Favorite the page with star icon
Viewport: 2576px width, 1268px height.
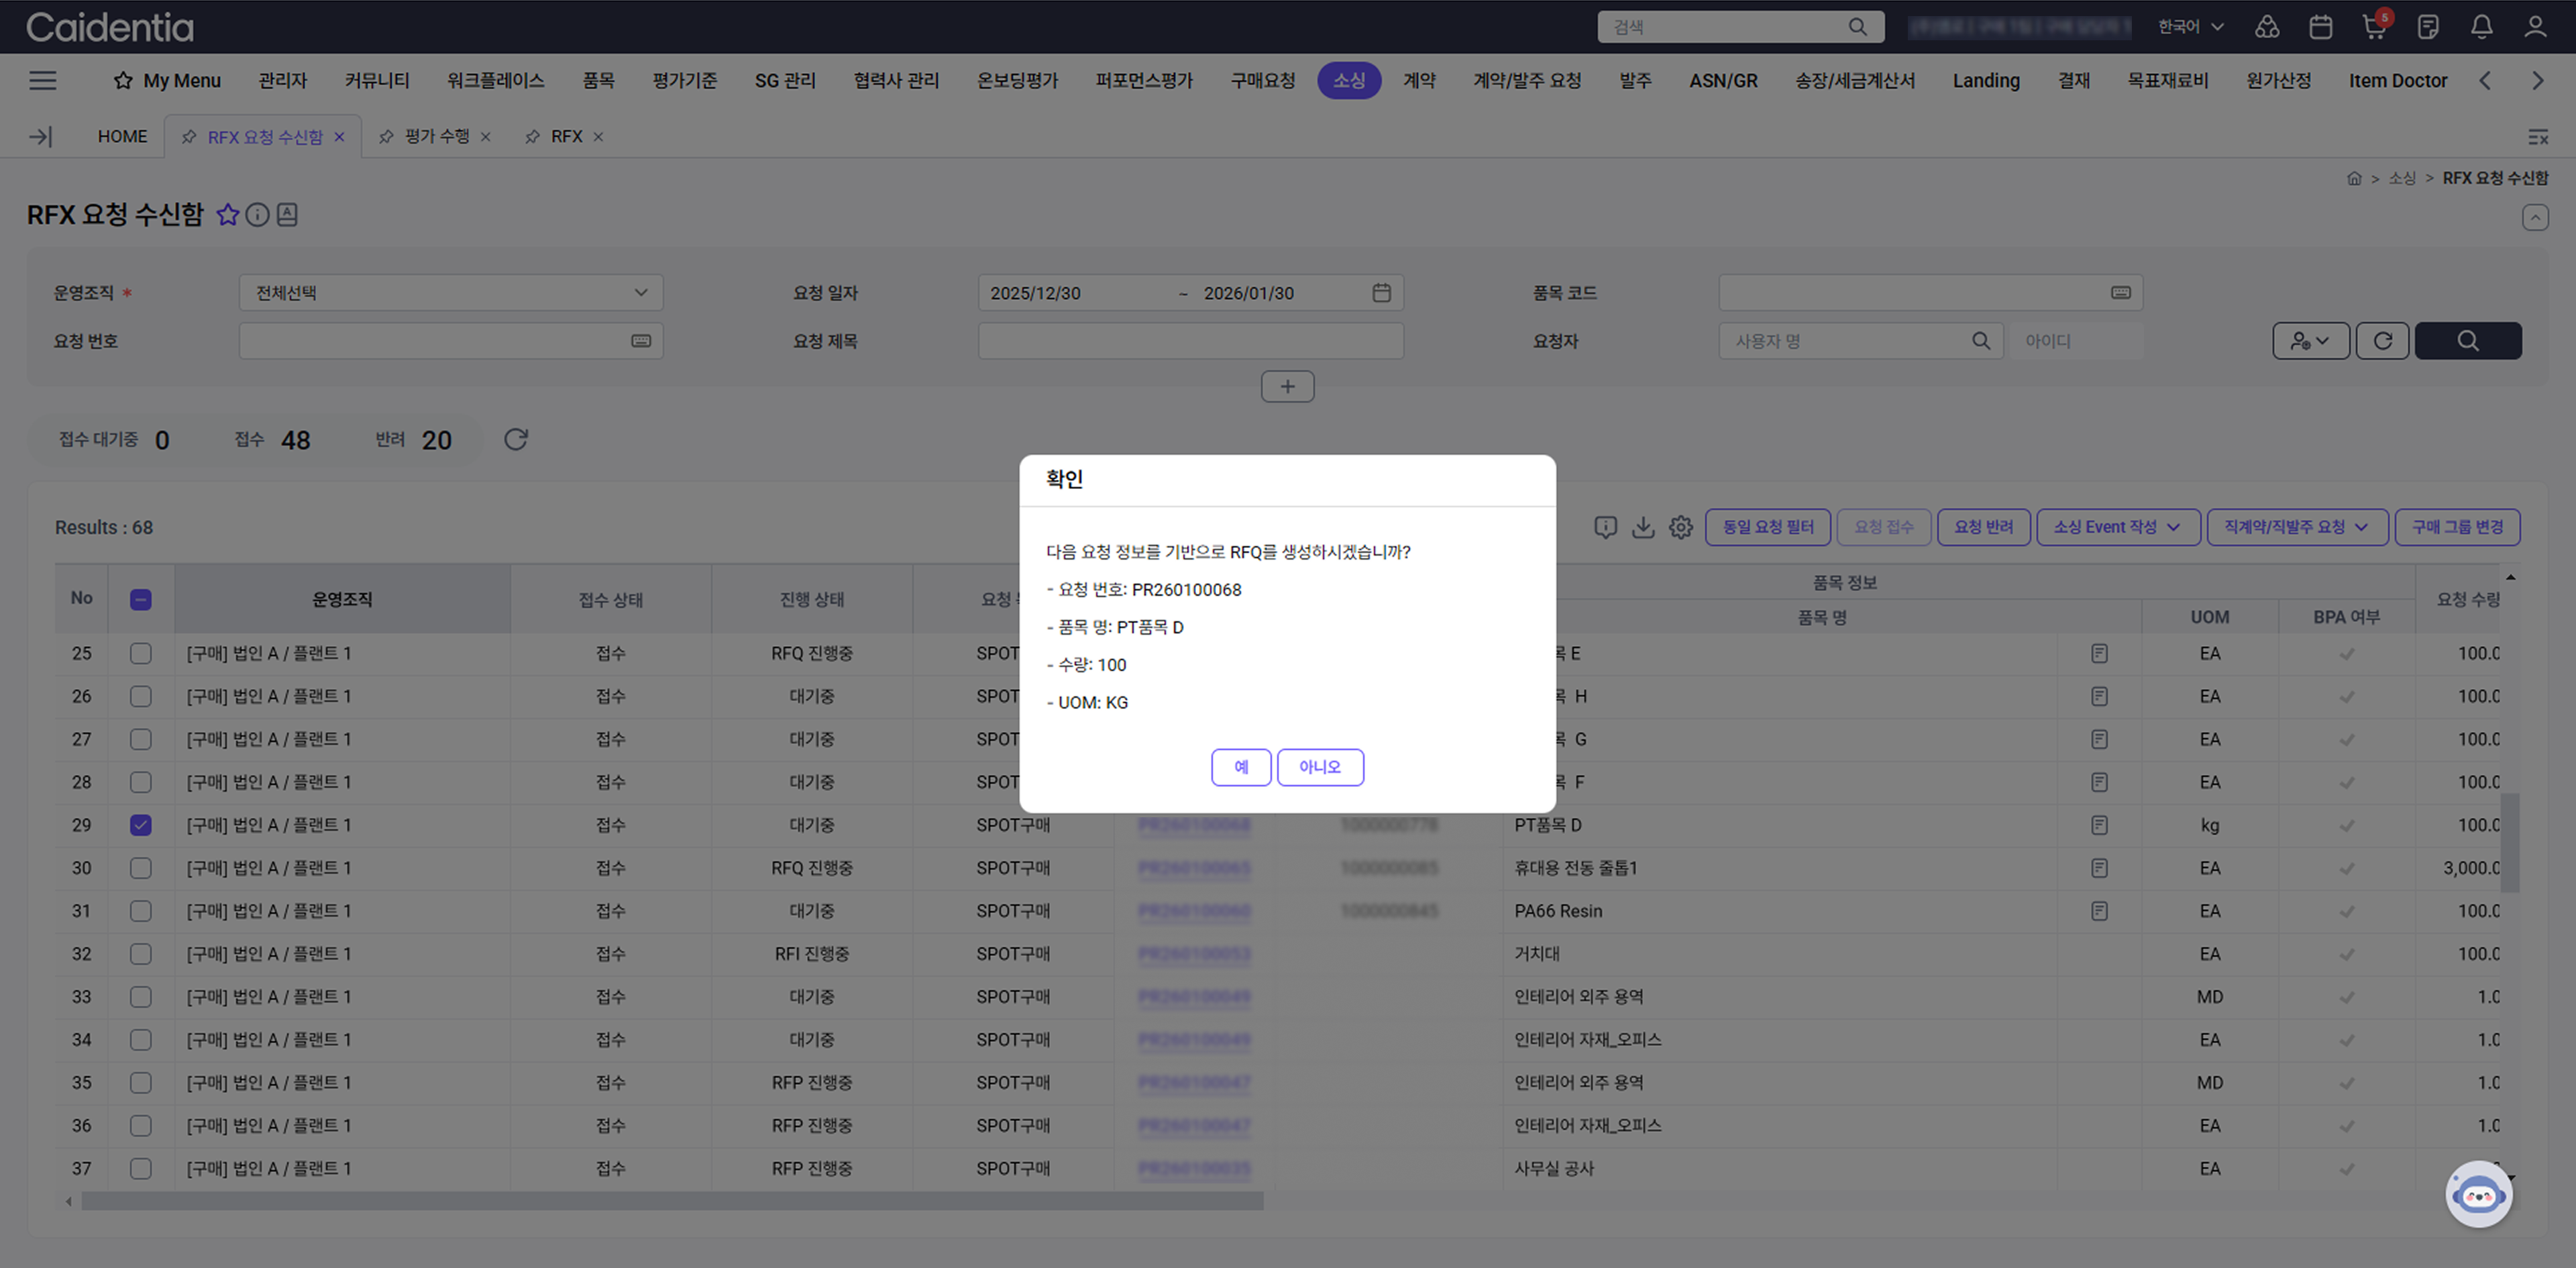click(228, 215)
